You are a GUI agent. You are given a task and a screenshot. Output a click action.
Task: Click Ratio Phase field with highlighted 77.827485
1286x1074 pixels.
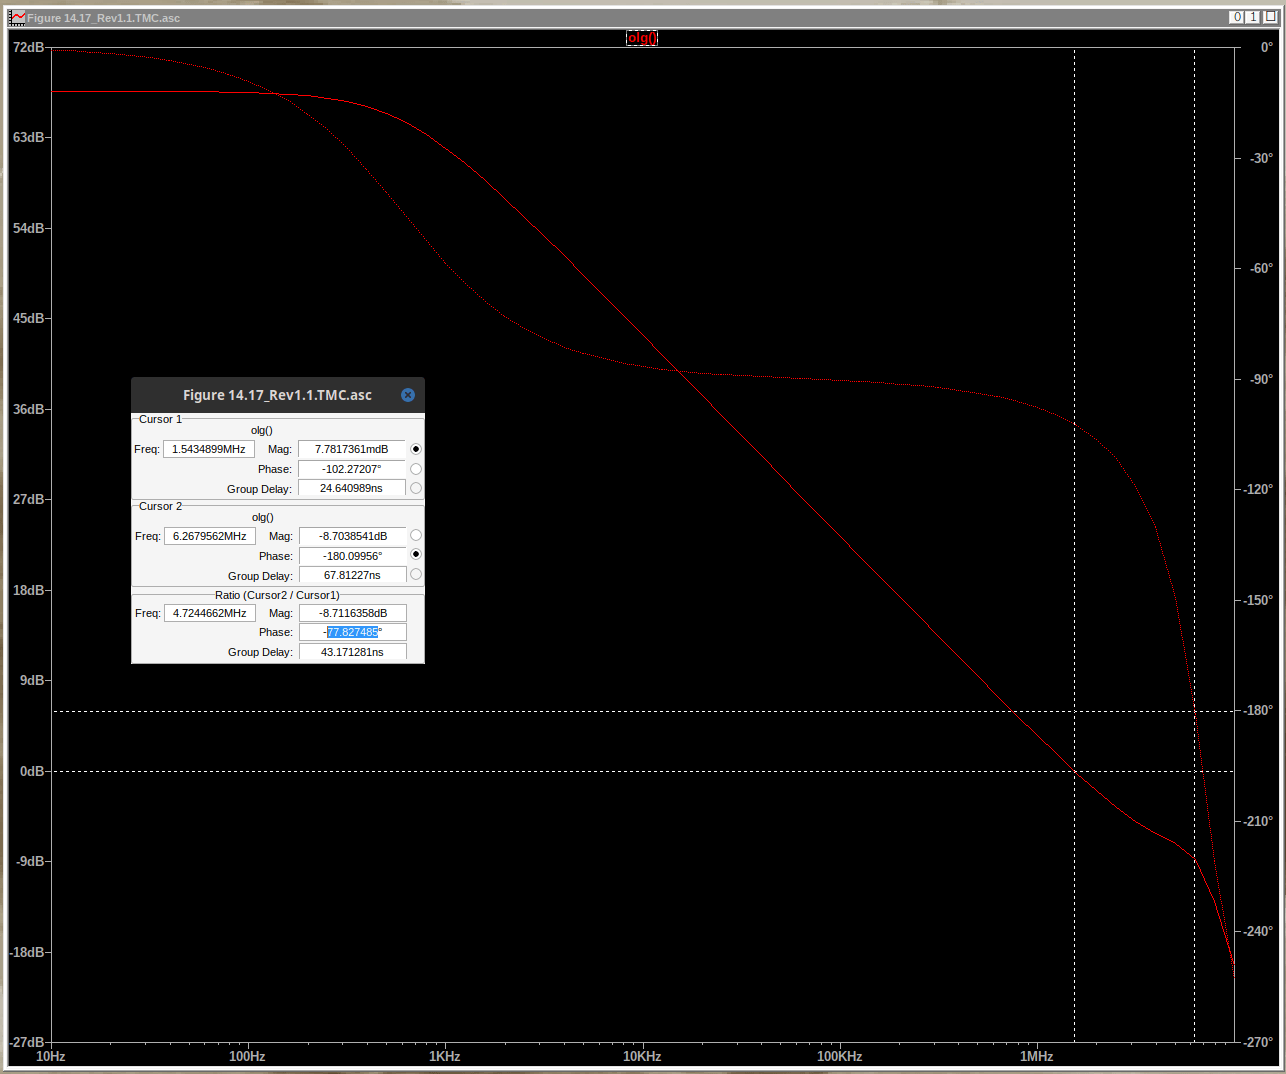(x=353, y=632)
